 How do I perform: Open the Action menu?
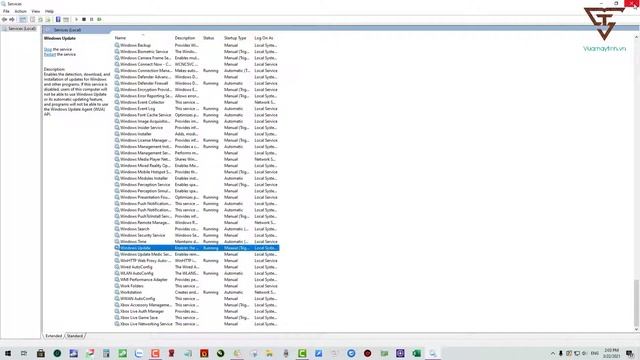pyautogui.click(x=20, y=11)
